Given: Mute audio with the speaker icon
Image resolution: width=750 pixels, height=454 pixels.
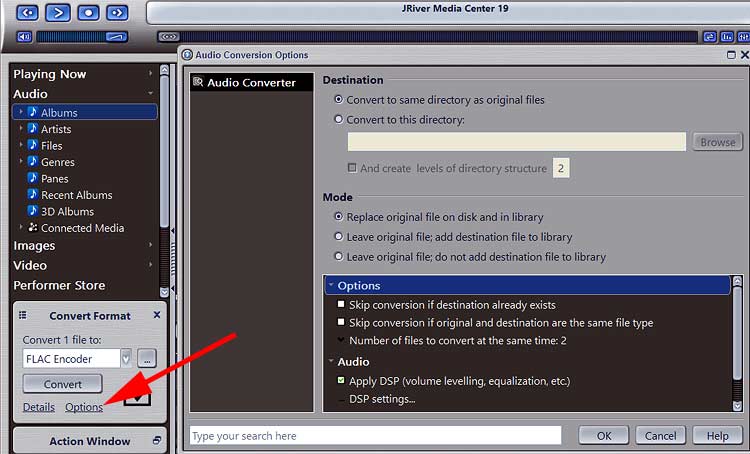Looking at the screenshot, I should (23, 37).
